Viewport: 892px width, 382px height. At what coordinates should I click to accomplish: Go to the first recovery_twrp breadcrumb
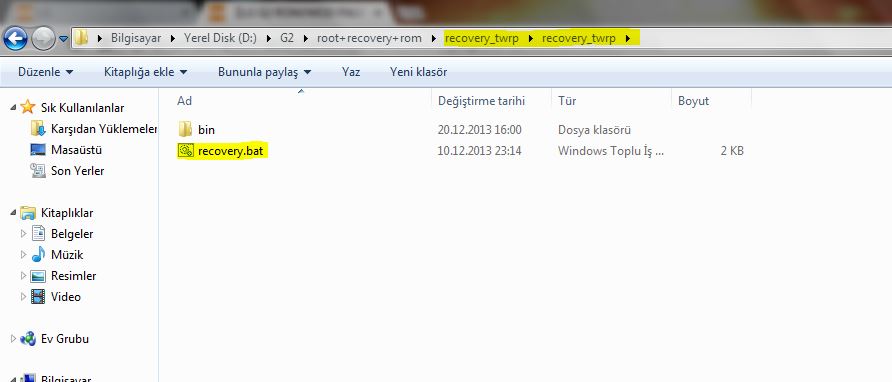482,38
